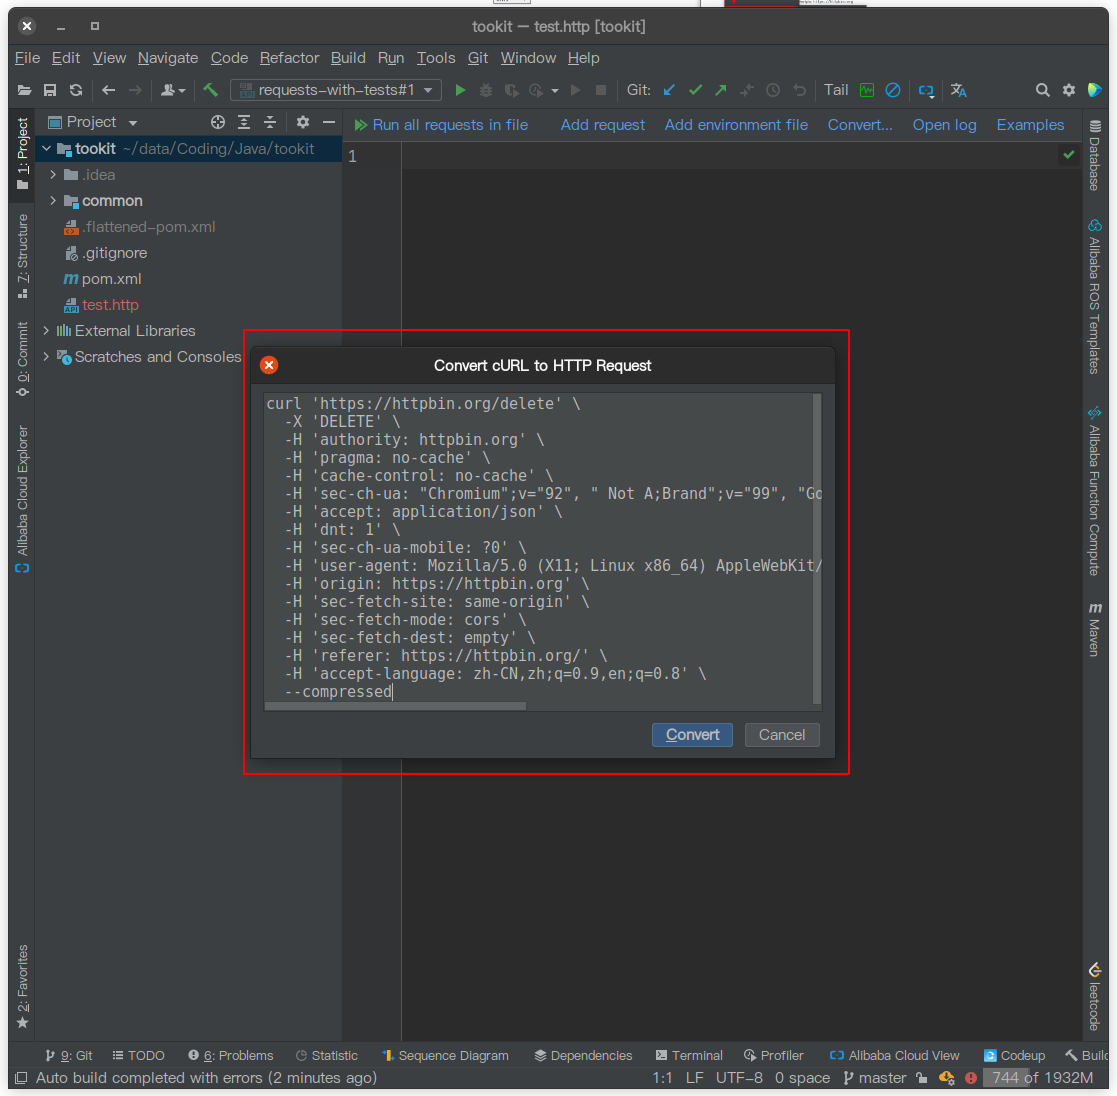Click the Git push arrow icon
1117x1096 pixels.
[721, 90]
